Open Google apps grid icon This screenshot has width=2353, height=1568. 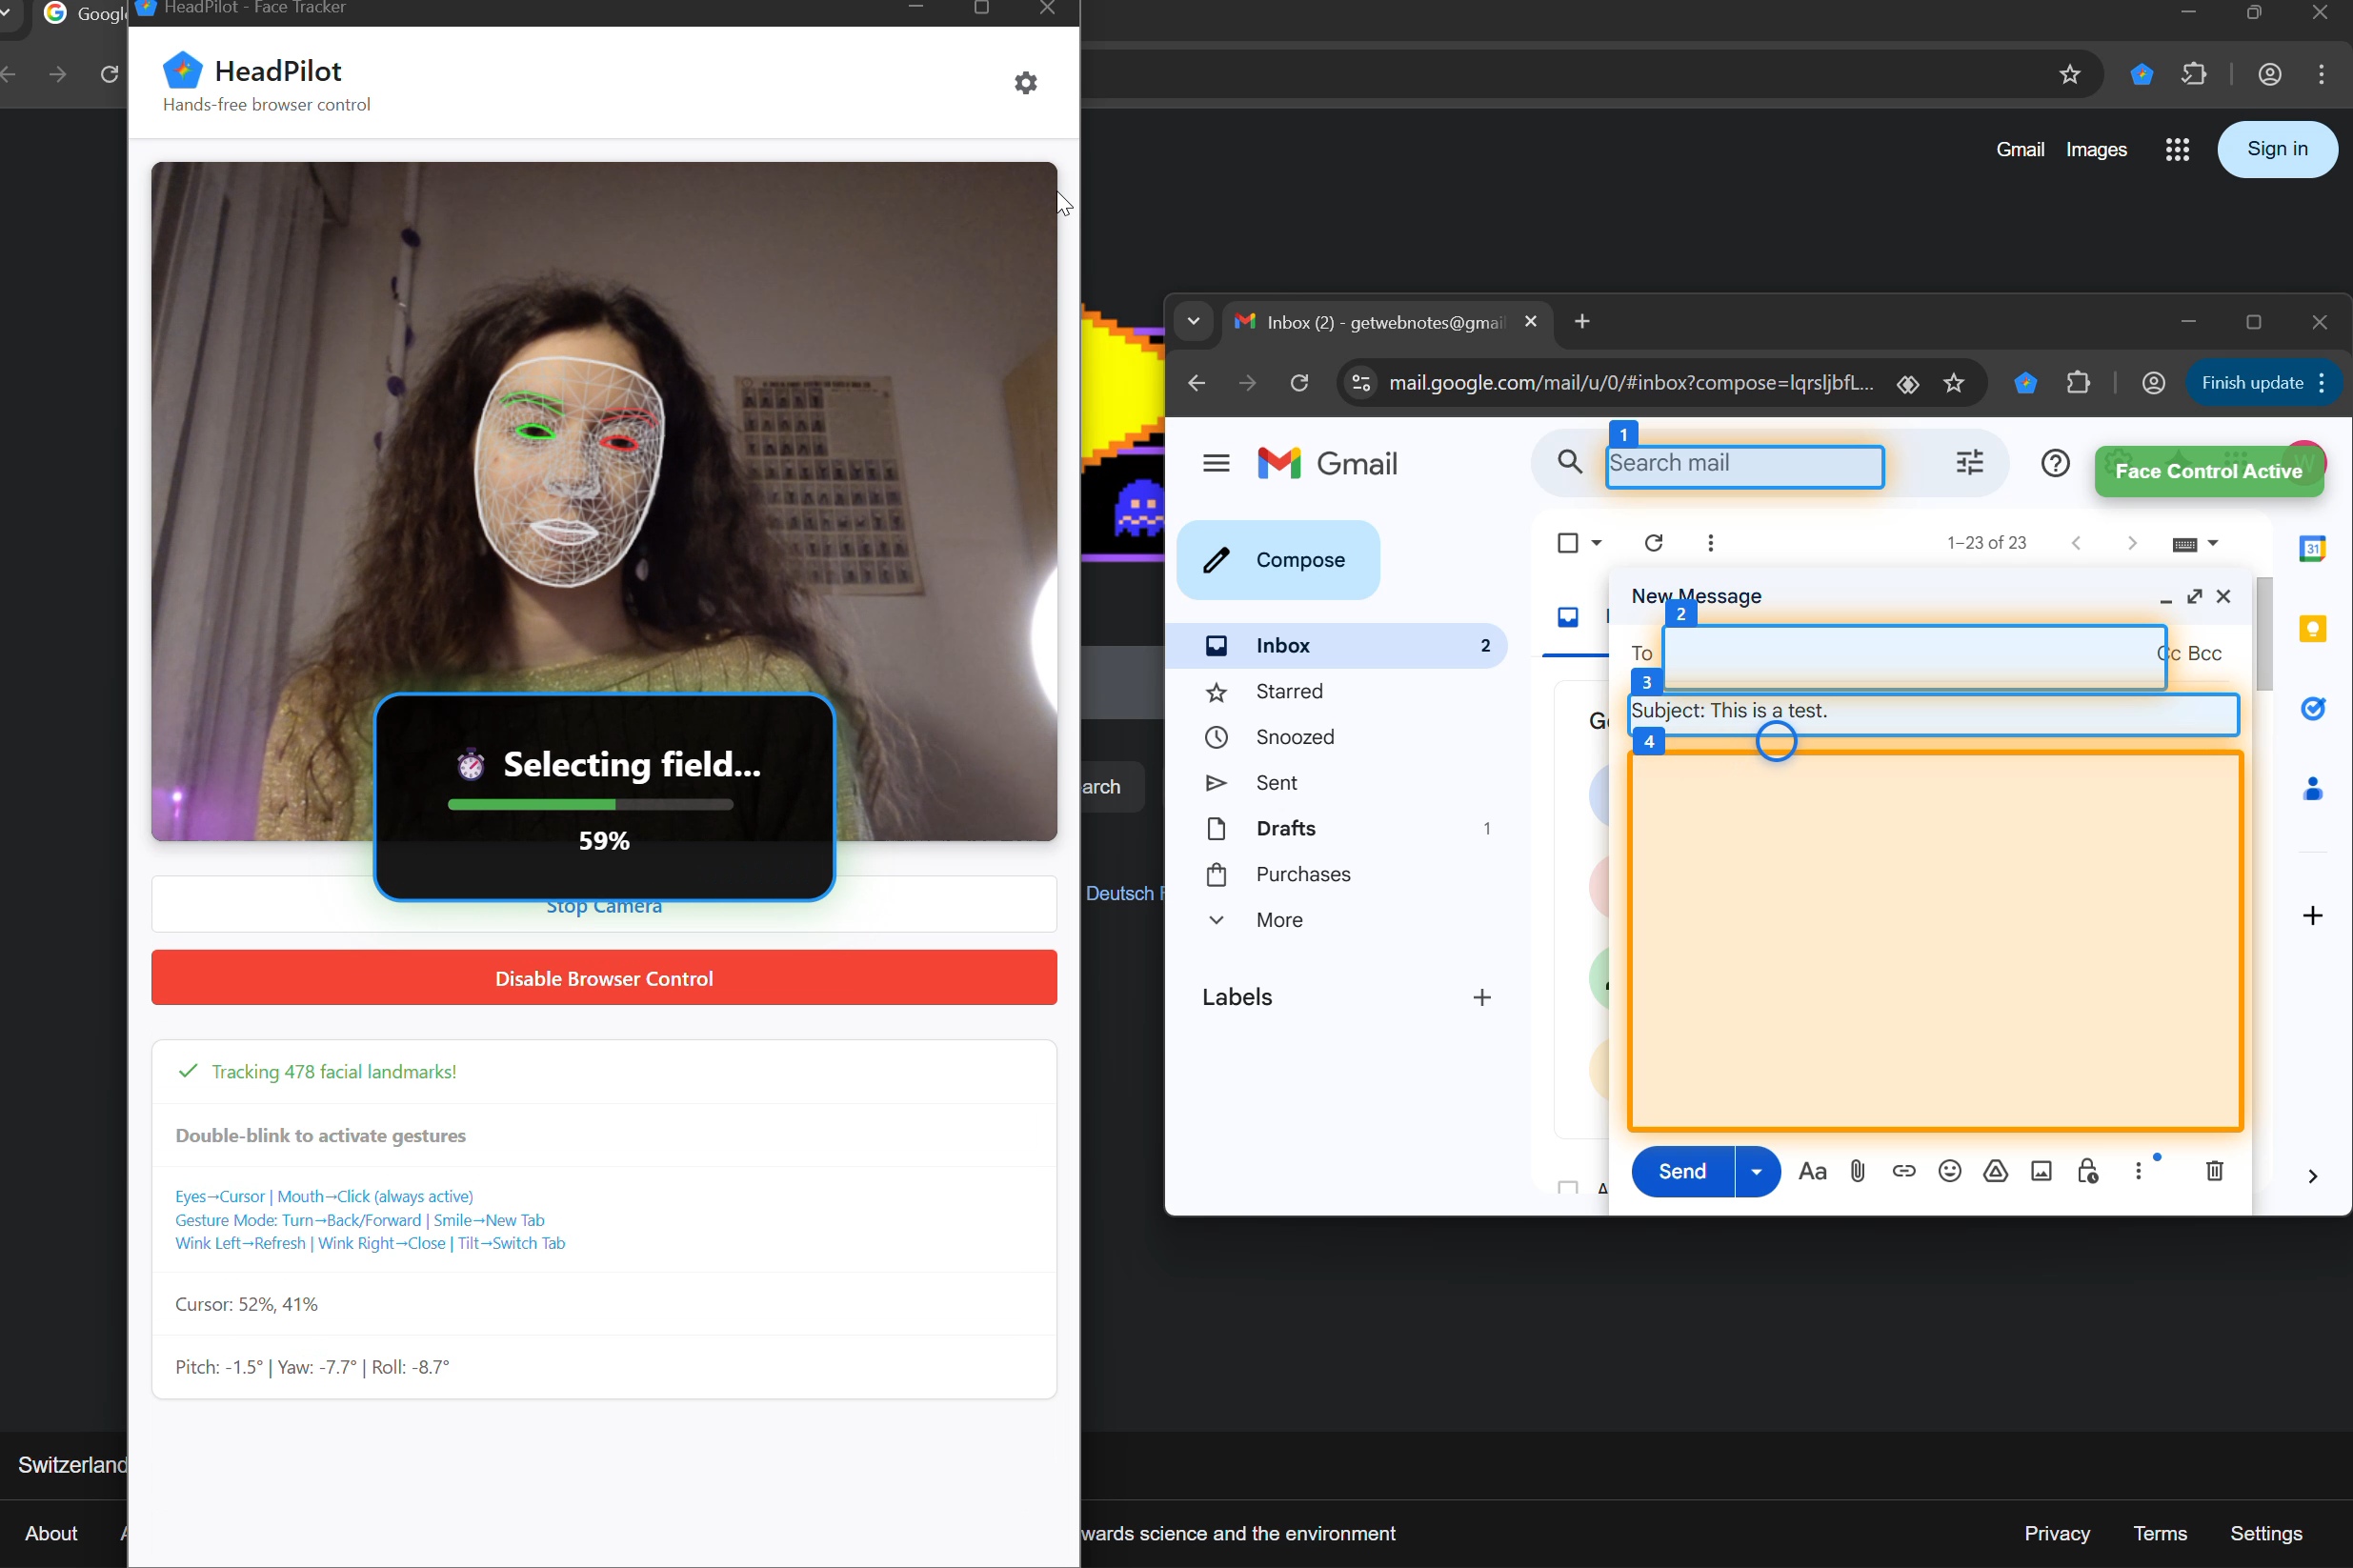[2177, 150]
